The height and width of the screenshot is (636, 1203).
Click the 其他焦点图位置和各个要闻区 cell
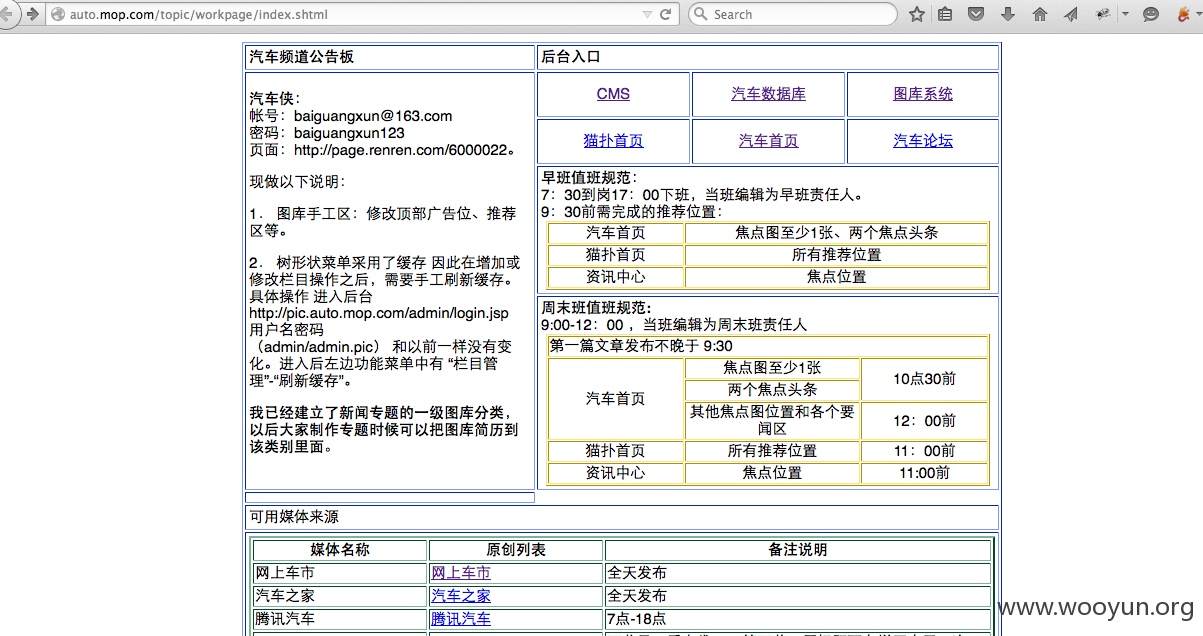(x=772, y=421)
